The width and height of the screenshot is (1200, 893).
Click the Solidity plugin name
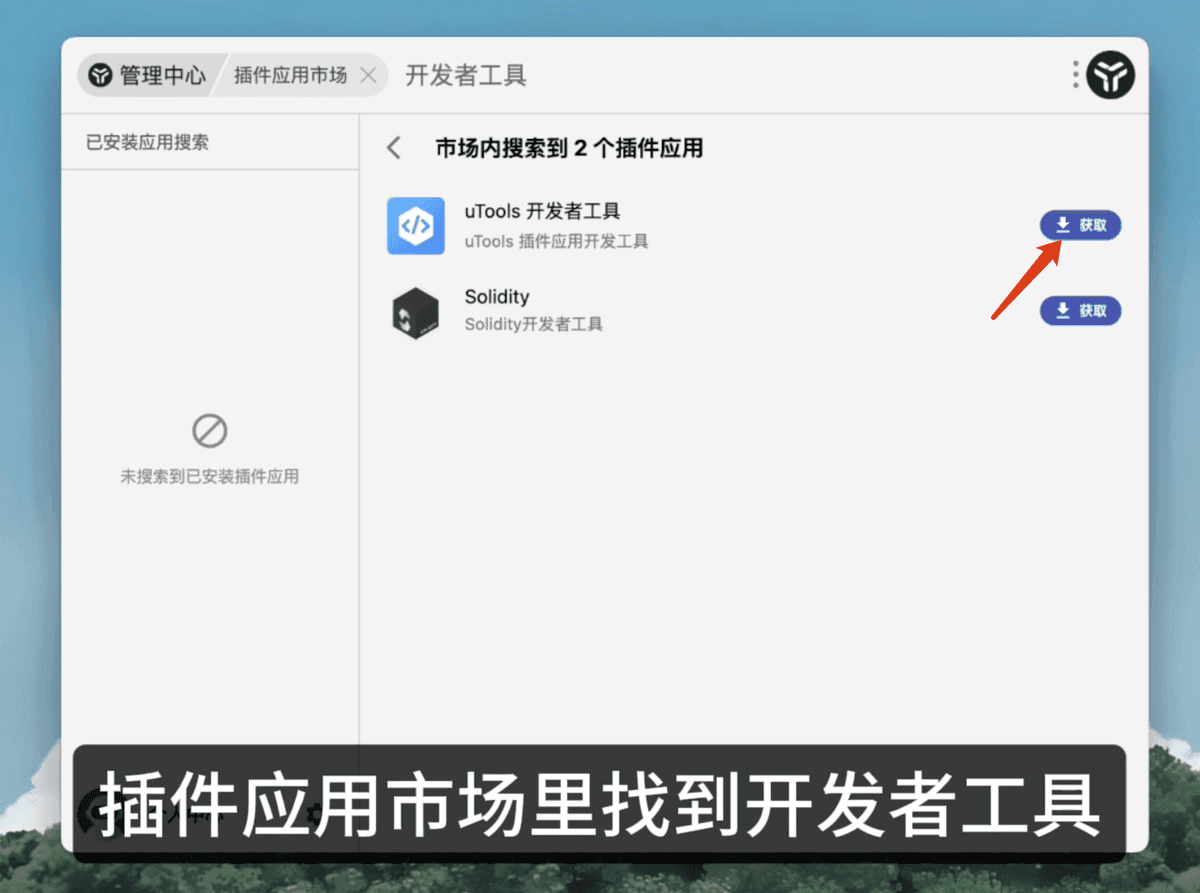(x=497, y=297)
